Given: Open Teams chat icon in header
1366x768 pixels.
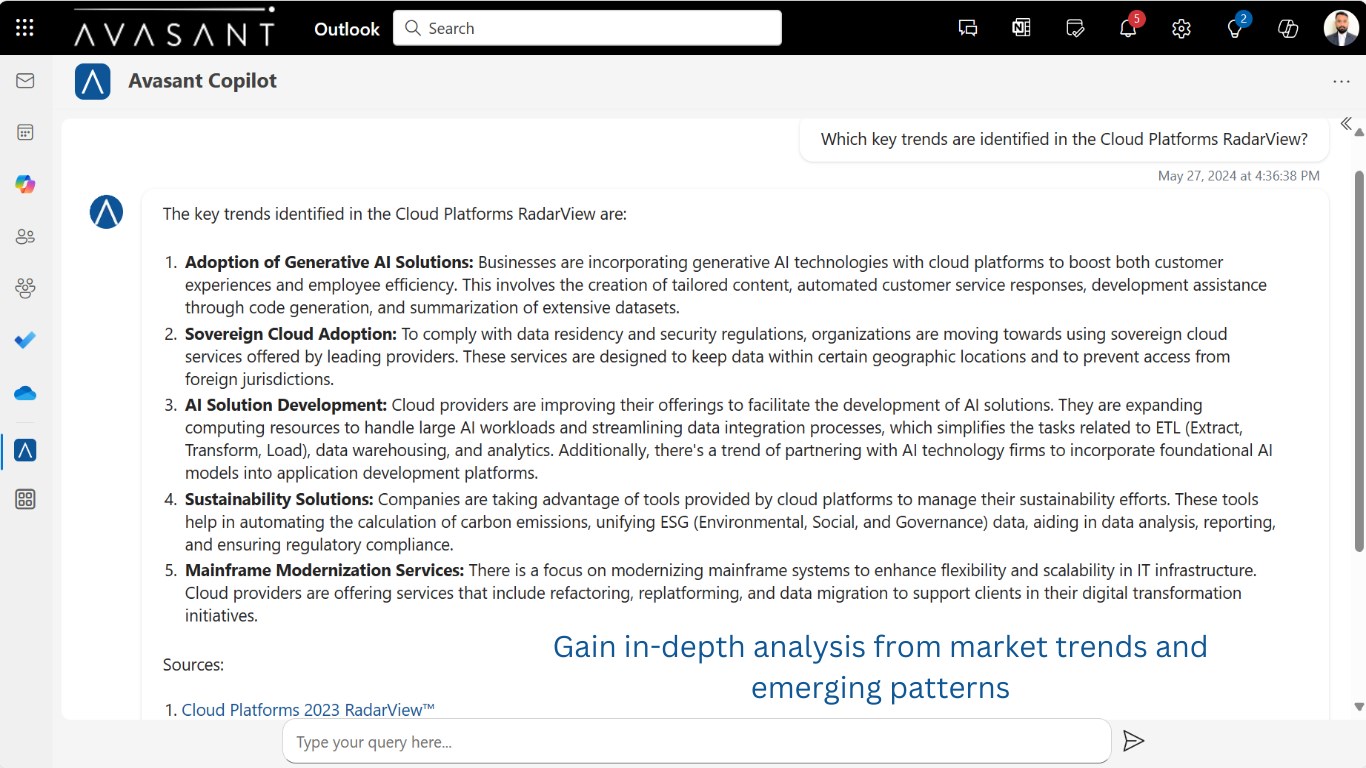Looking at the screenshot, I should point(967,28).
